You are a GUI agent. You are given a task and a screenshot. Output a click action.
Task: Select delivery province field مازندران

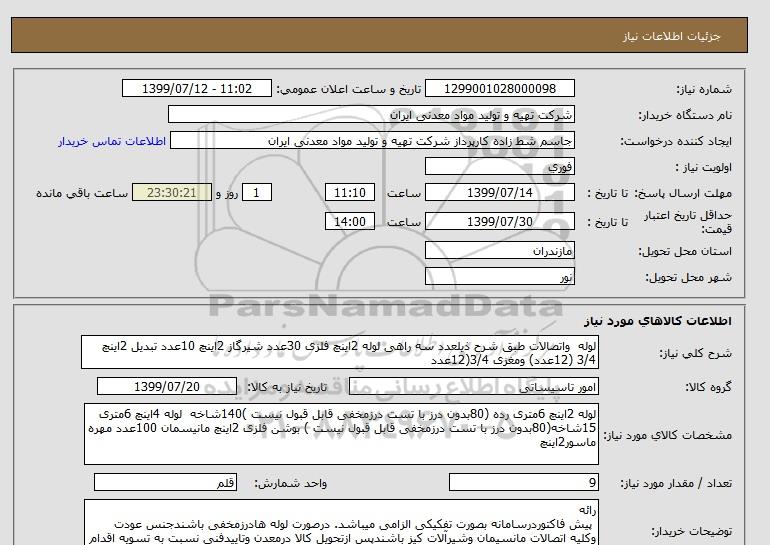click(499, 251)
